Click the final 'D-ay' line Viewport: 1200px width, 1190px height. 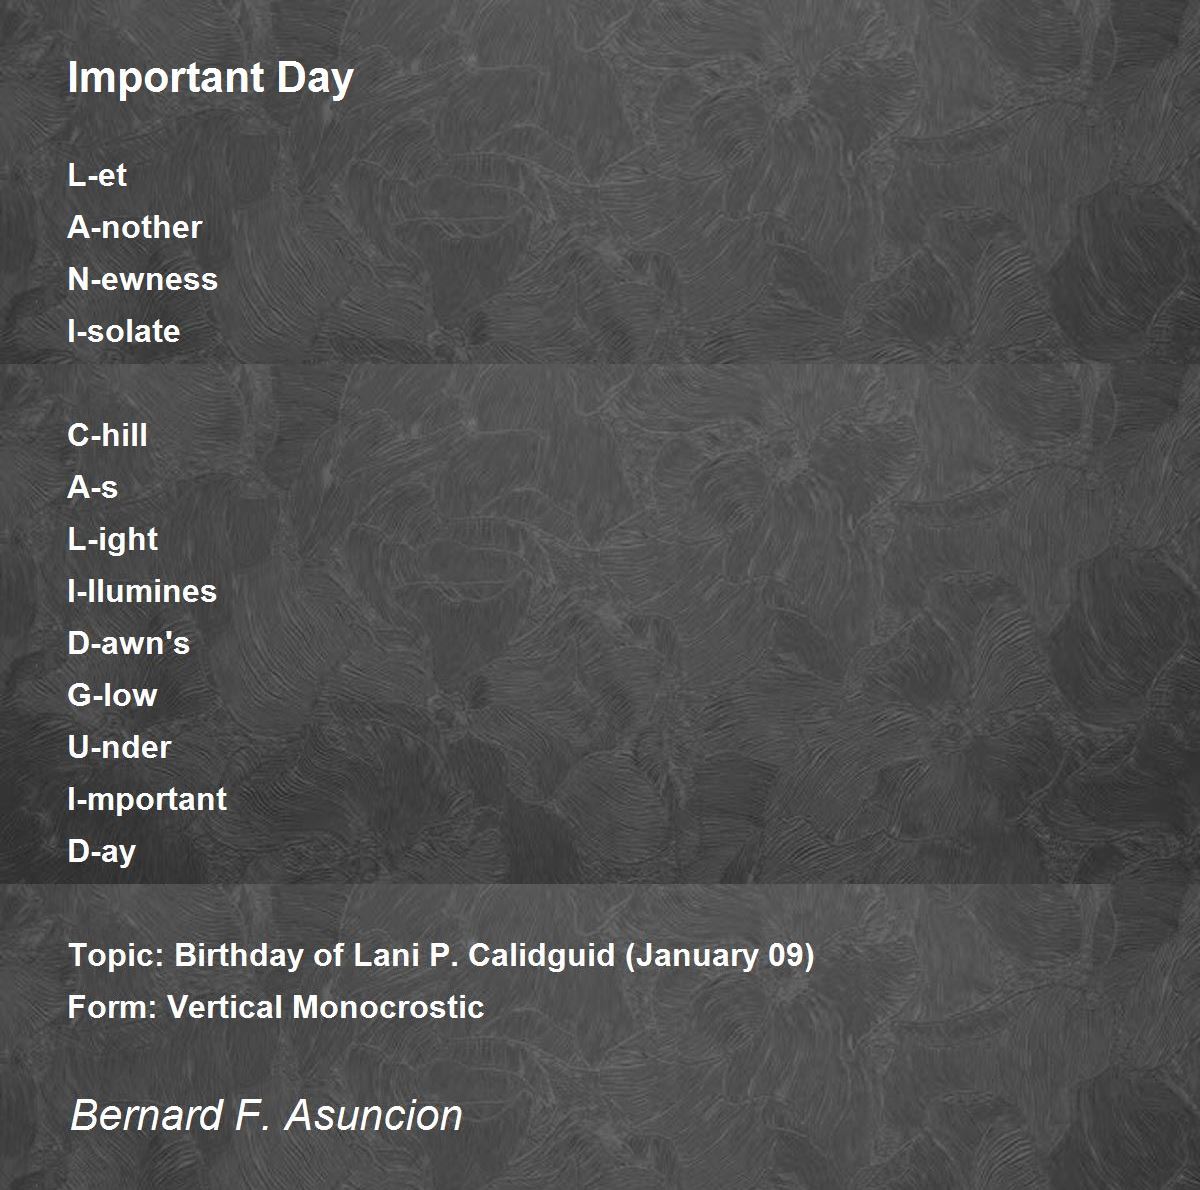pos(102,852)
